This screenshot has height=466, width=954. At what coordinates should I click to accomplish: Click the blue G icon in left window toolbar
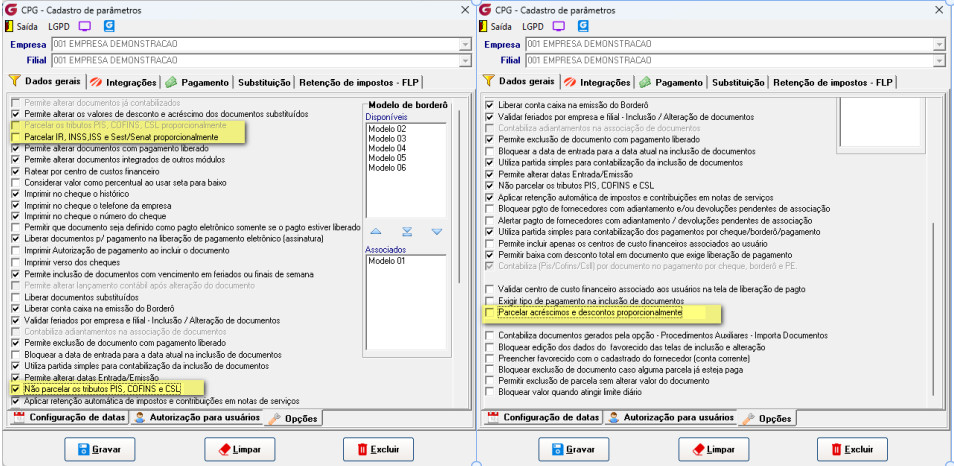[x=110, y=26]
